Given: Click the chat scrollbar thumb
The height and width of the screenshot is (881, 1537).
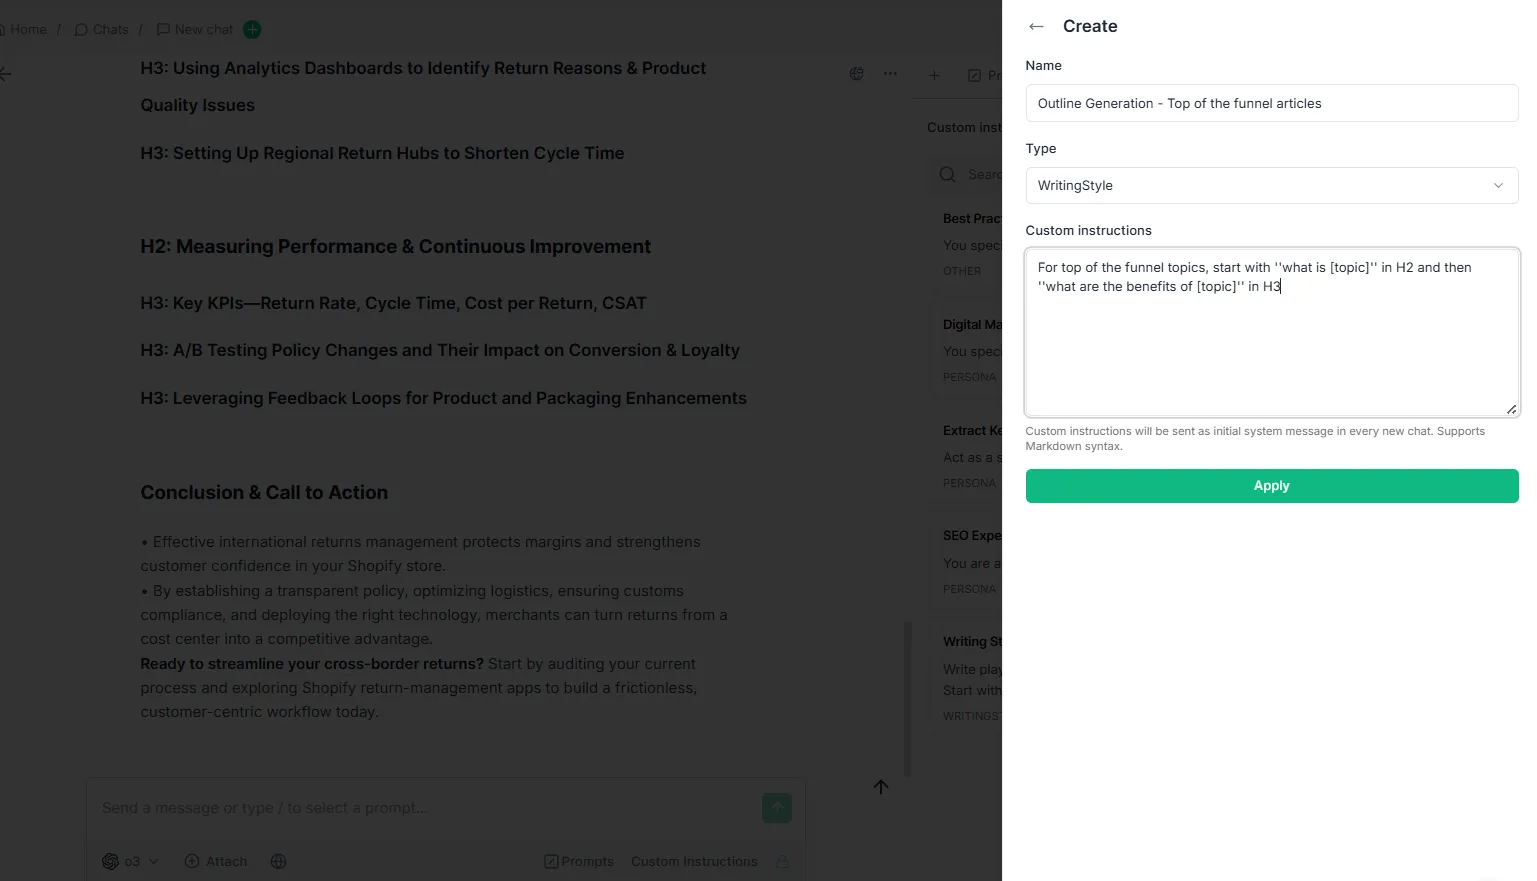Looking at the screenshot, I should (x=908, y=699).
